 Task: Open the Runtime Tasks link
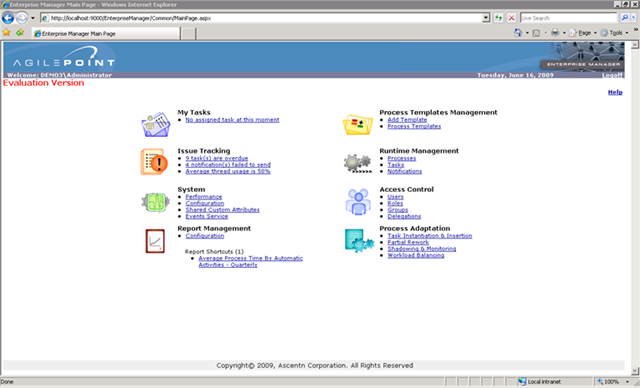396,164
